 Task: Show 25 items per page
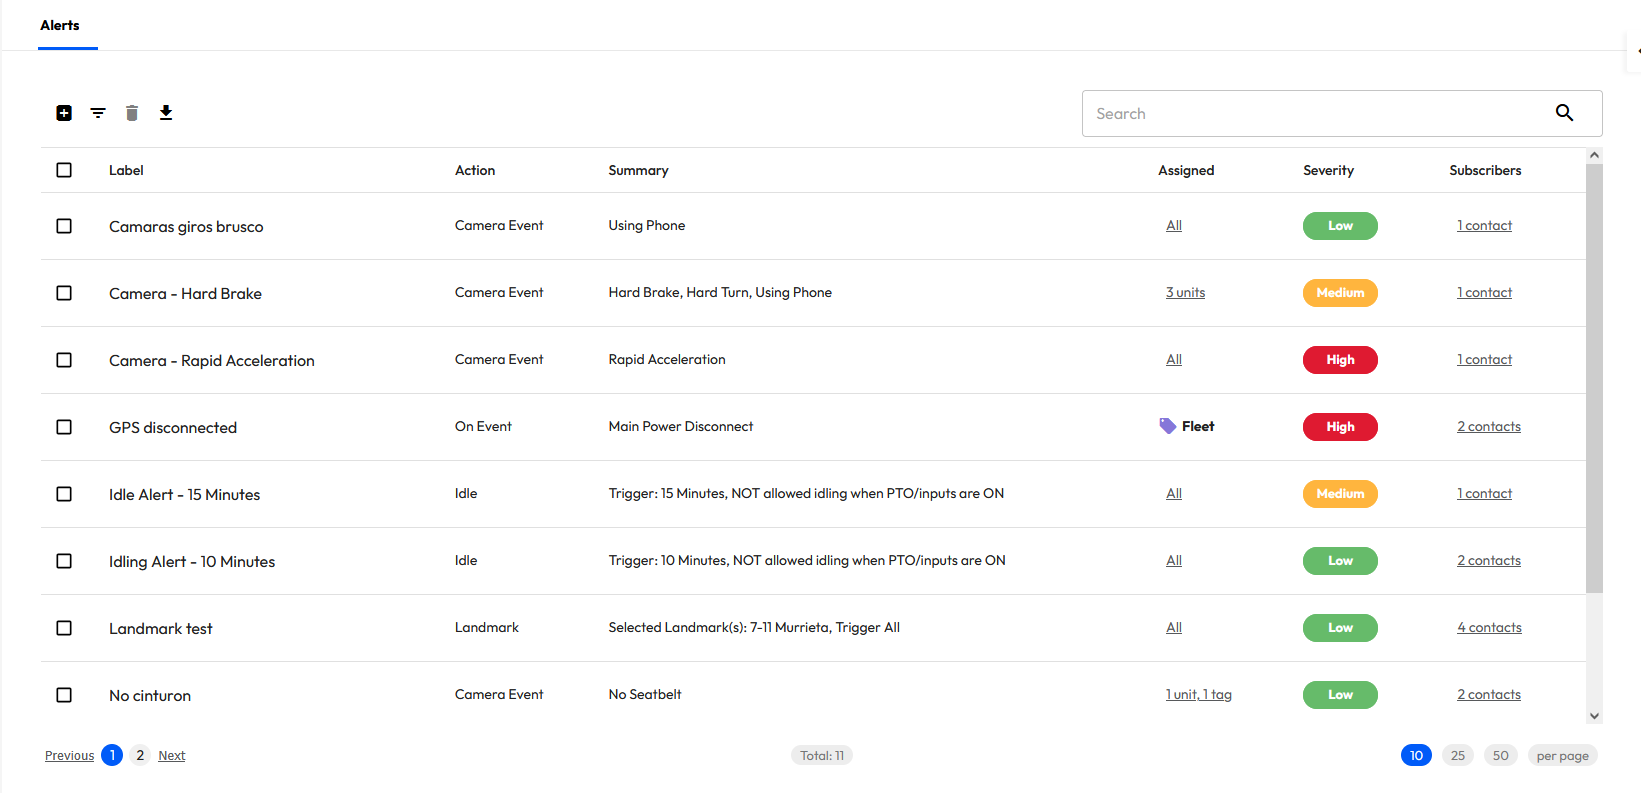(1458, 755)
